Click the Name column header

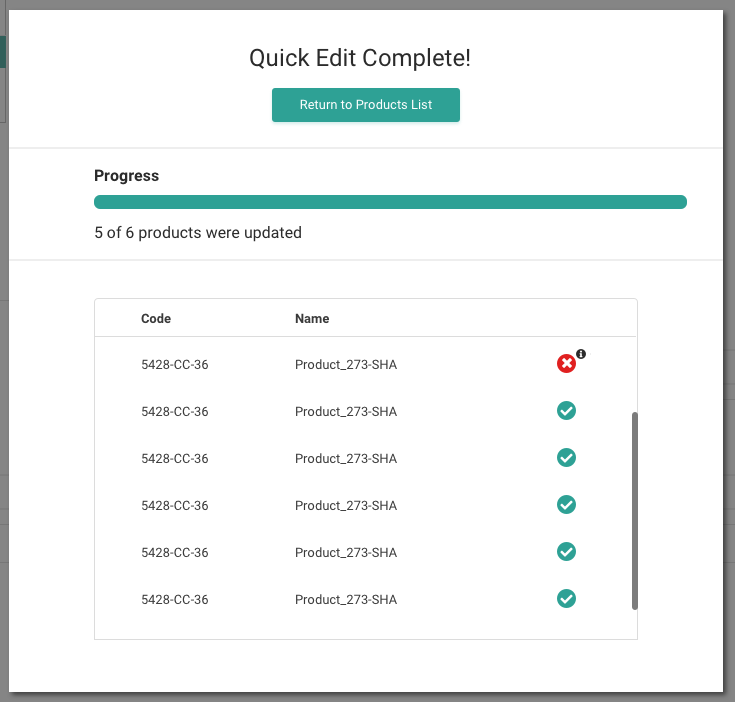pyautogui.click(x=312, y=319)
